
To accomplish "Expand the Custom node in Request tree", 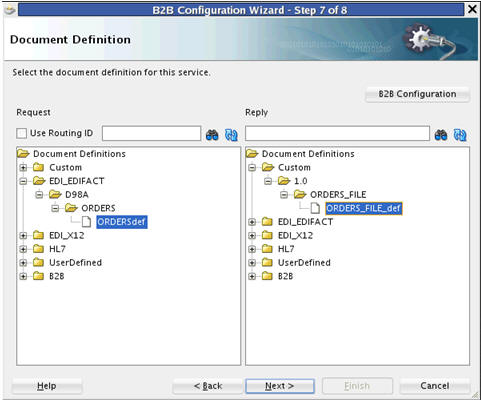I will (x=23, y=167).
